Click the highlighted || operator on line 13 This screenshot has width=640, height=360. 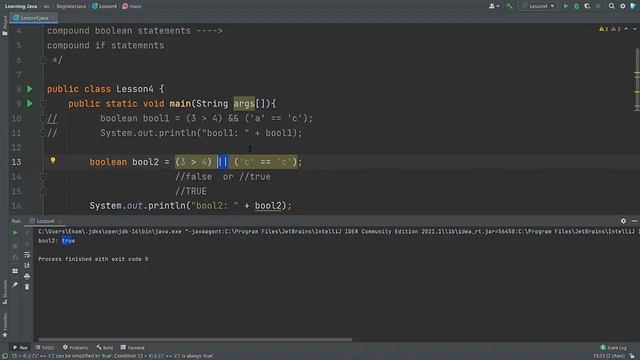[222, 162]
